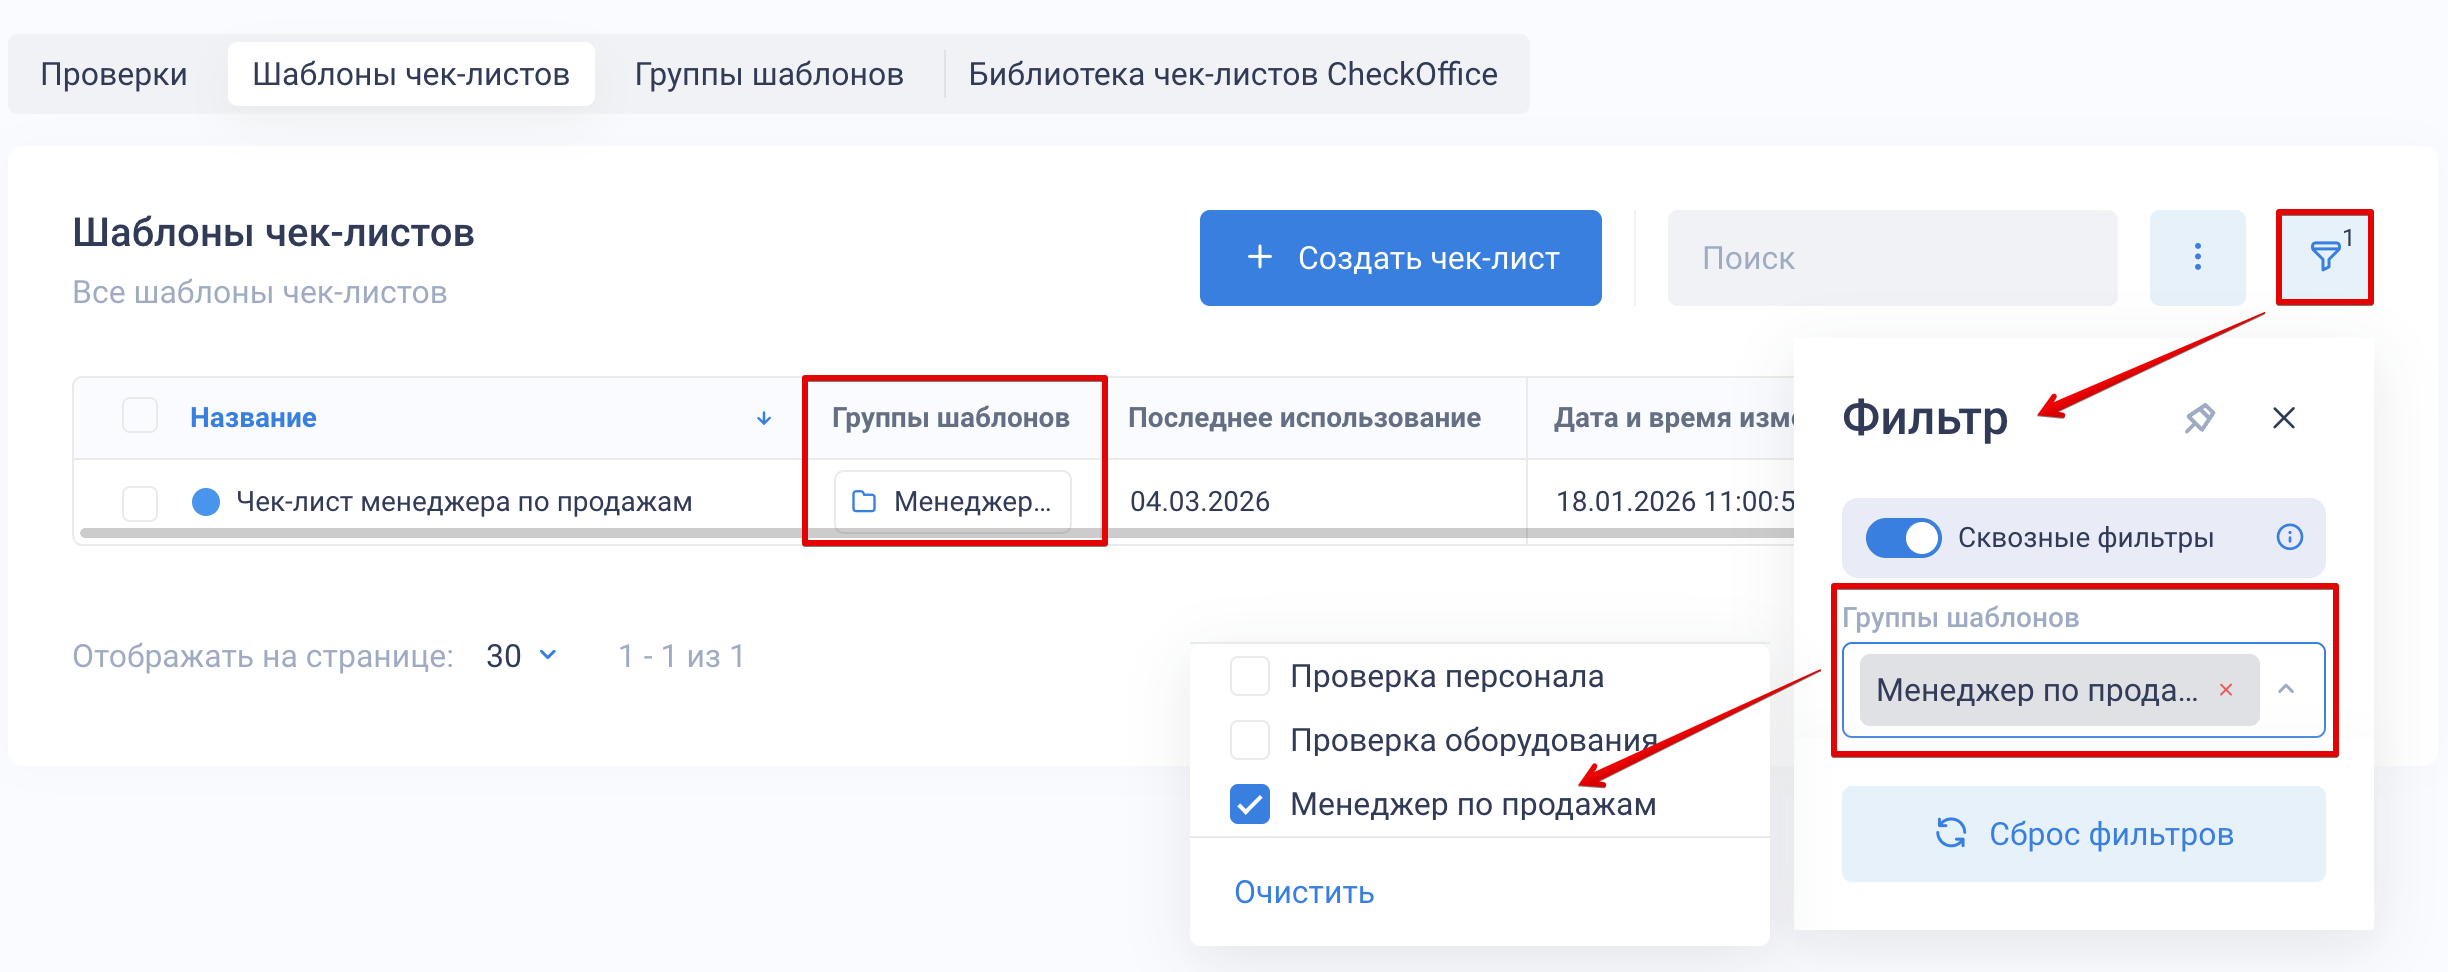Open the rows per page dropdown
The height and width of the screenshot is (972, 2448).
(x=521, y=656)
